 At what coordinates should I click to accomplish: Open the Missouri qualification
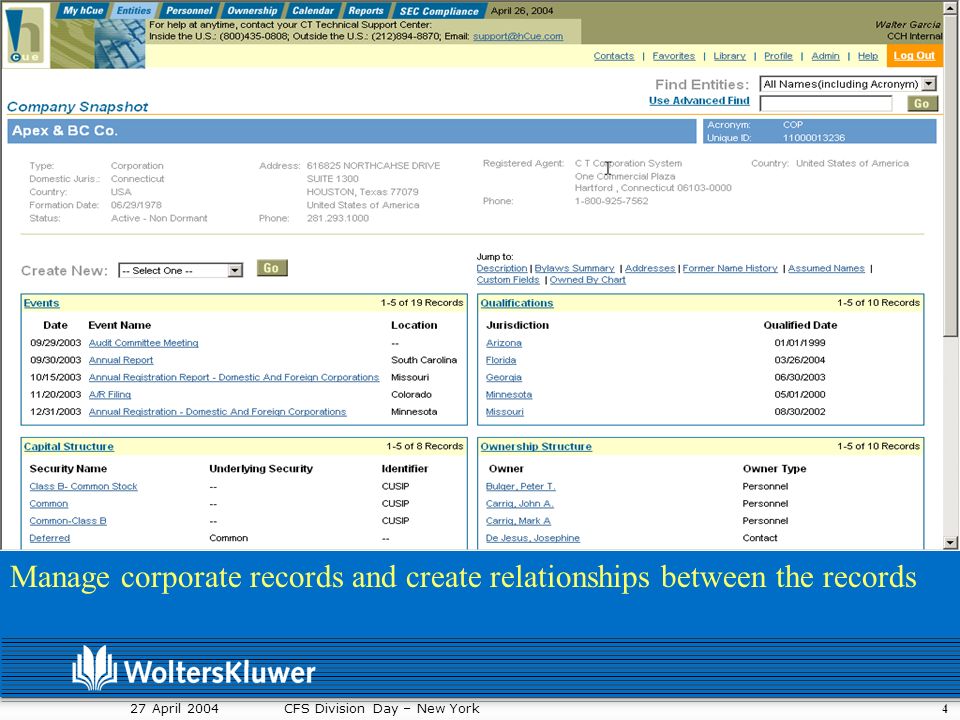(504, 411)
